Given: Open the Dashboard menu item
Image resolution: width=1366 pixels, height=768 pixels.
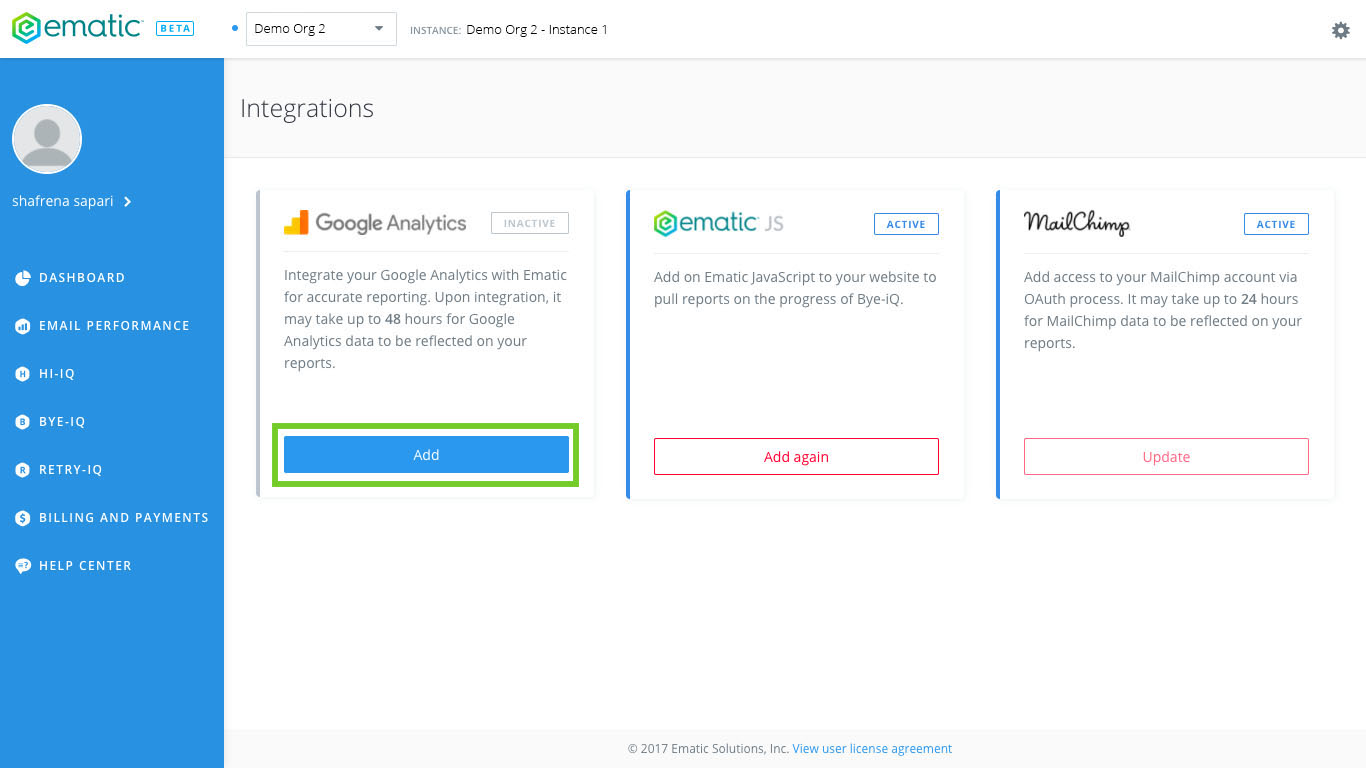Looking at the screenshot, I should 82,278.
